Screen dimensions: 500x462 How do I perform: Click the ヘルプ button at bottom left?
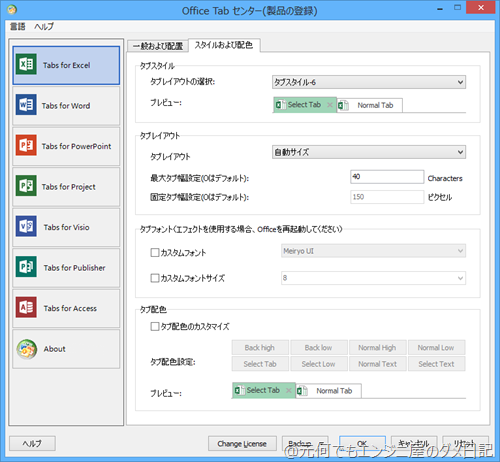32,443
